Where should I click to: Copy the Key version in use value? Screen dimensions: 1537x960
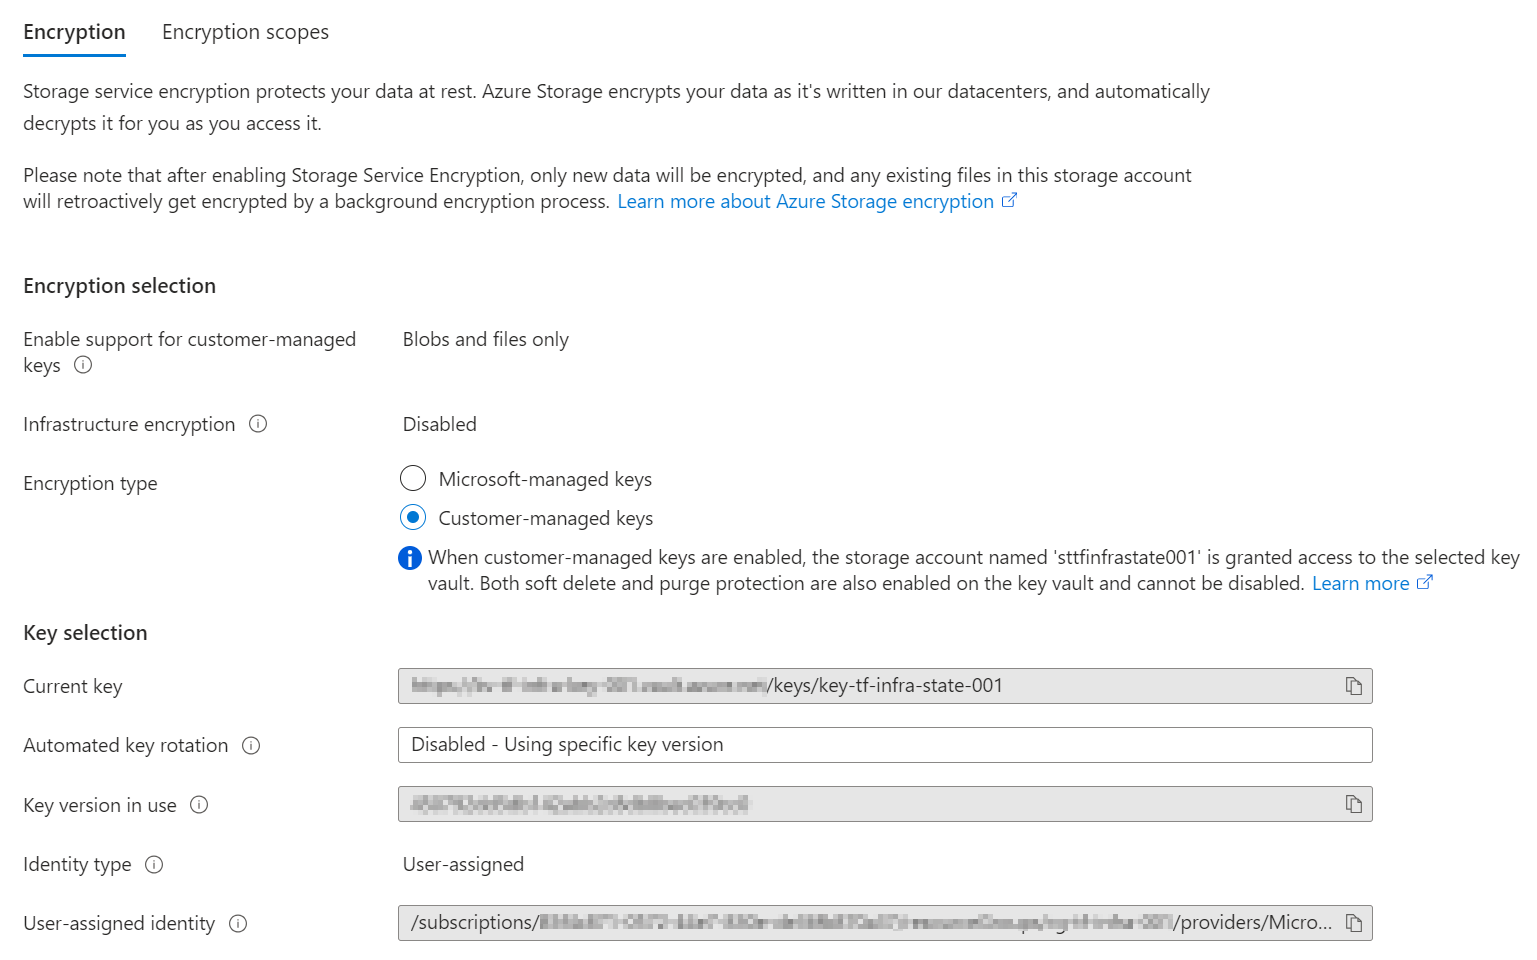click(x=1353, y=804)
